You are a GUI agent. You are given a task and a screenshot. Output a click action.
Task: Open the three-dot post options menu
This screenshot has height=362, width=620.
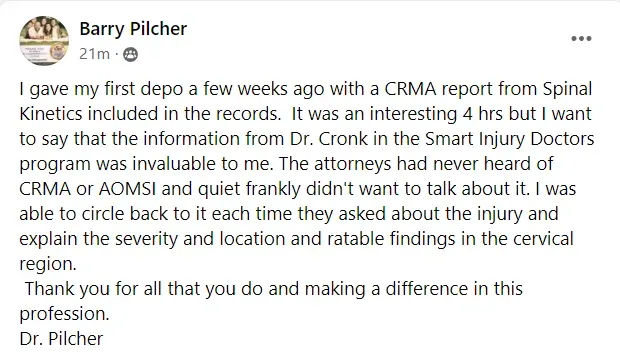[x=581, y=38]
